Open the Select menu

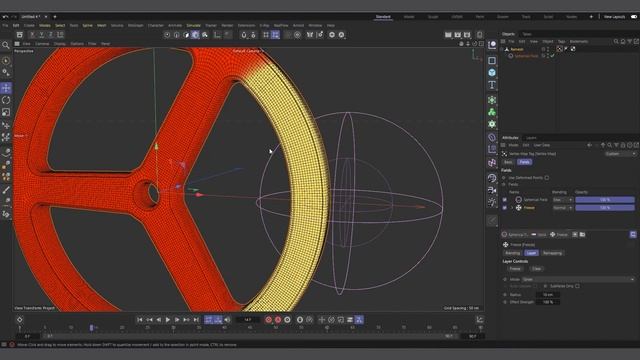pyautogui.click(x=60, y=25)
